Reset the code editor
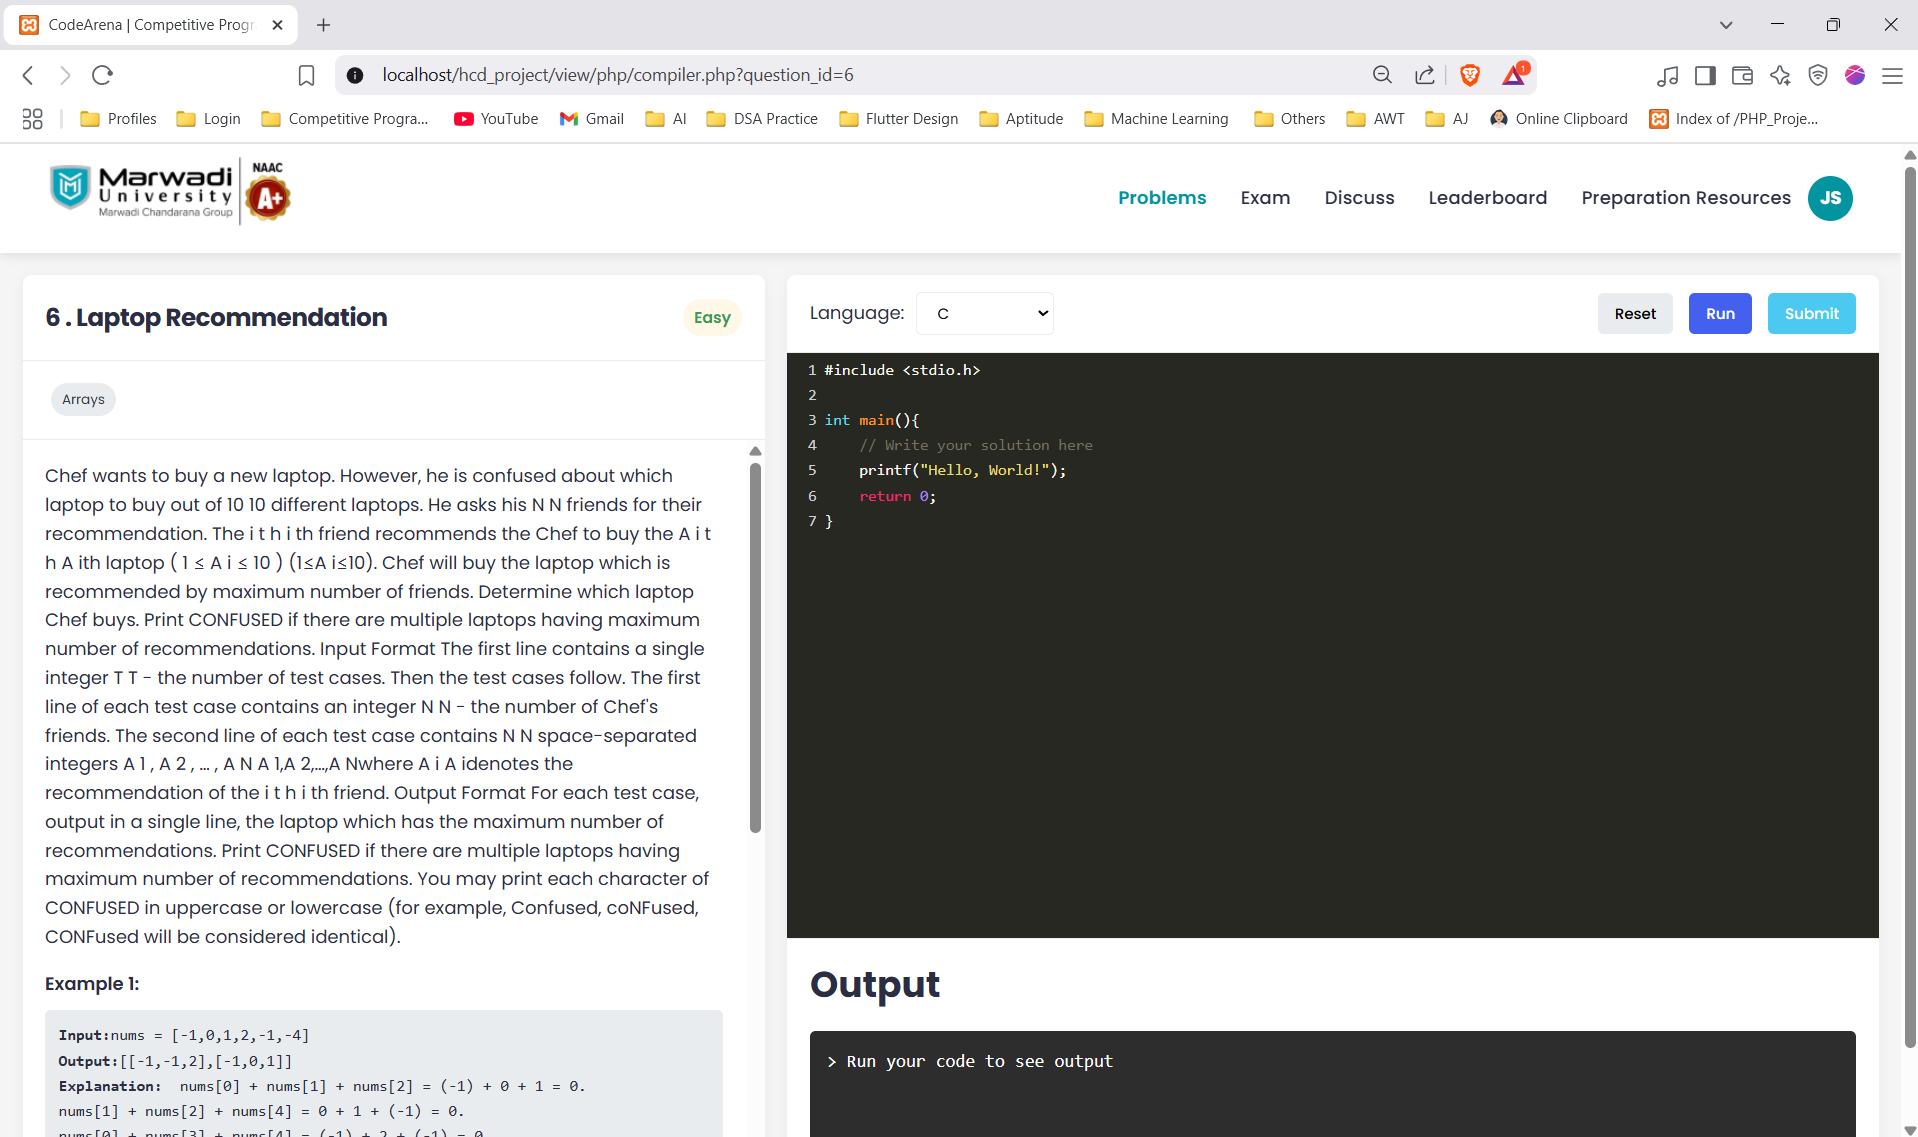Image resolution: width=1918 pixels, height=1137 pixels. (x=1634, y=314)
